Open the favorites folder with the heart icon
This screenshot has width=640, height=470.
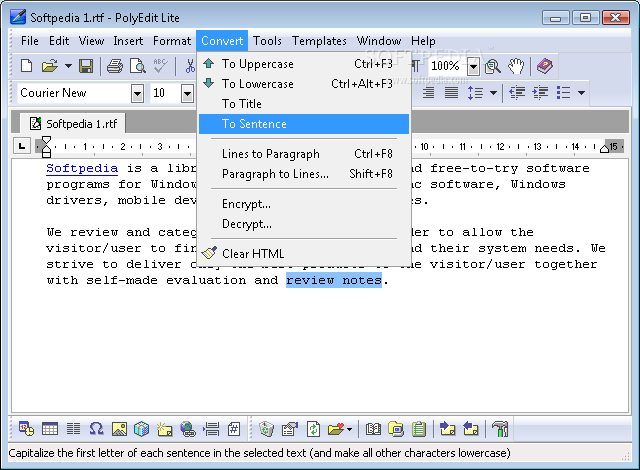336,429
